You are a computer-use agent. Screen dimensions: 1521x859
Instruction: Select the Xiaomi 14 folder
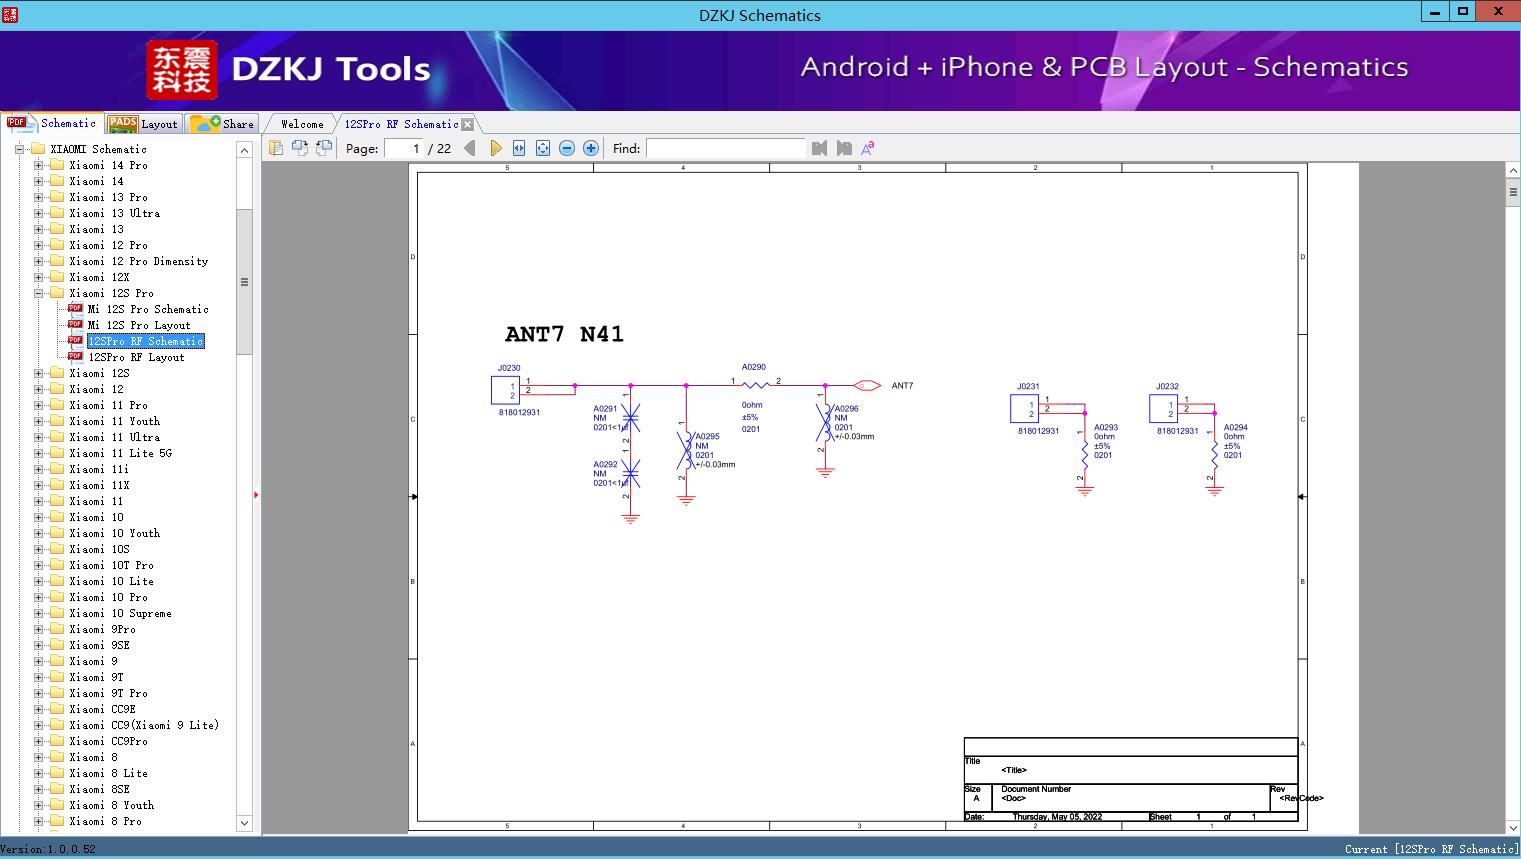point(97,181)
